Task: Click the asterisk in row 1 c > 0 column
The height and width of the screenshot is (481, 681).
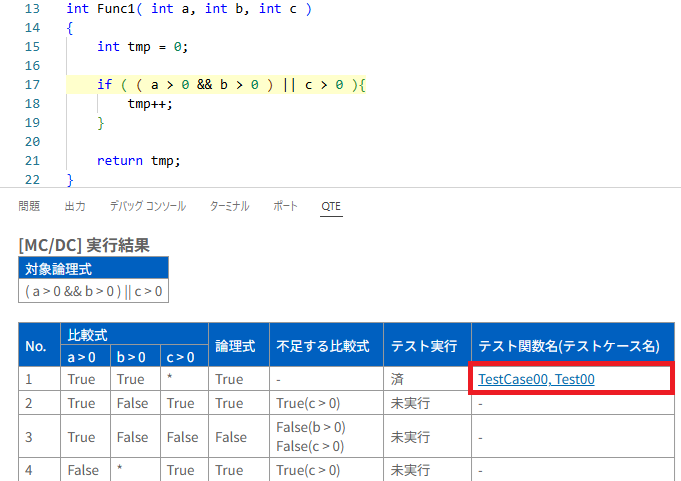Action: 170,377
